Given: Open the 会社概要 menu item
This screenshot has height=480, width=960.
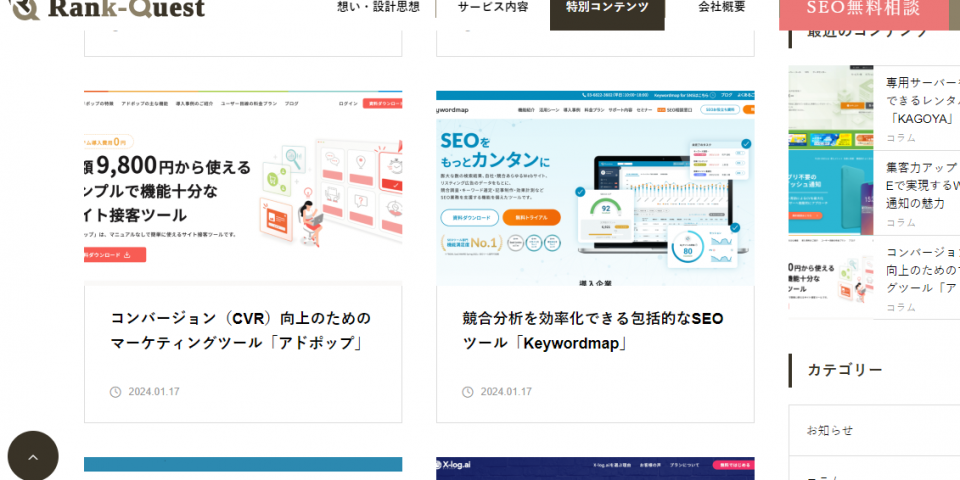Looking at the screenshot, I should click(722, 7).
